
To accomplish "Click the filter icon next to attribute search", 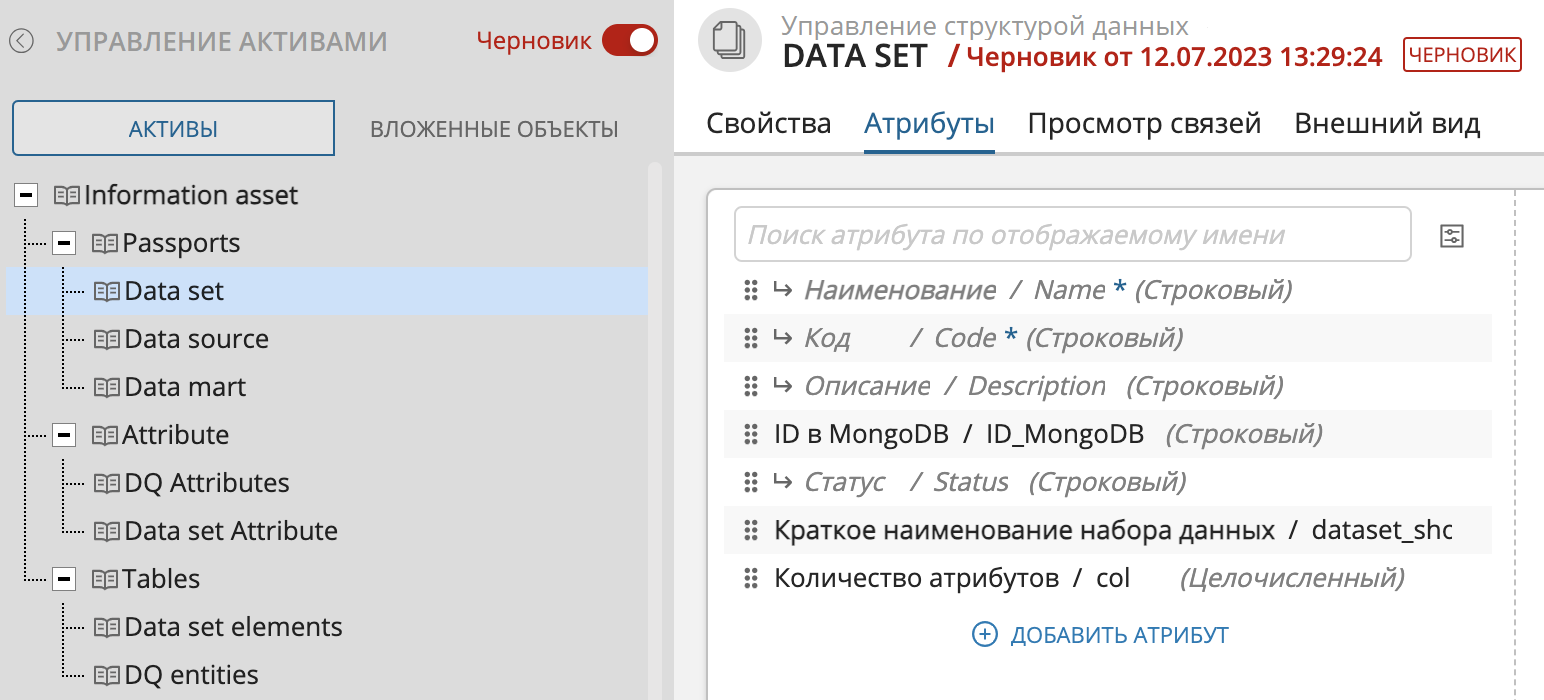I will point(1451,235).
